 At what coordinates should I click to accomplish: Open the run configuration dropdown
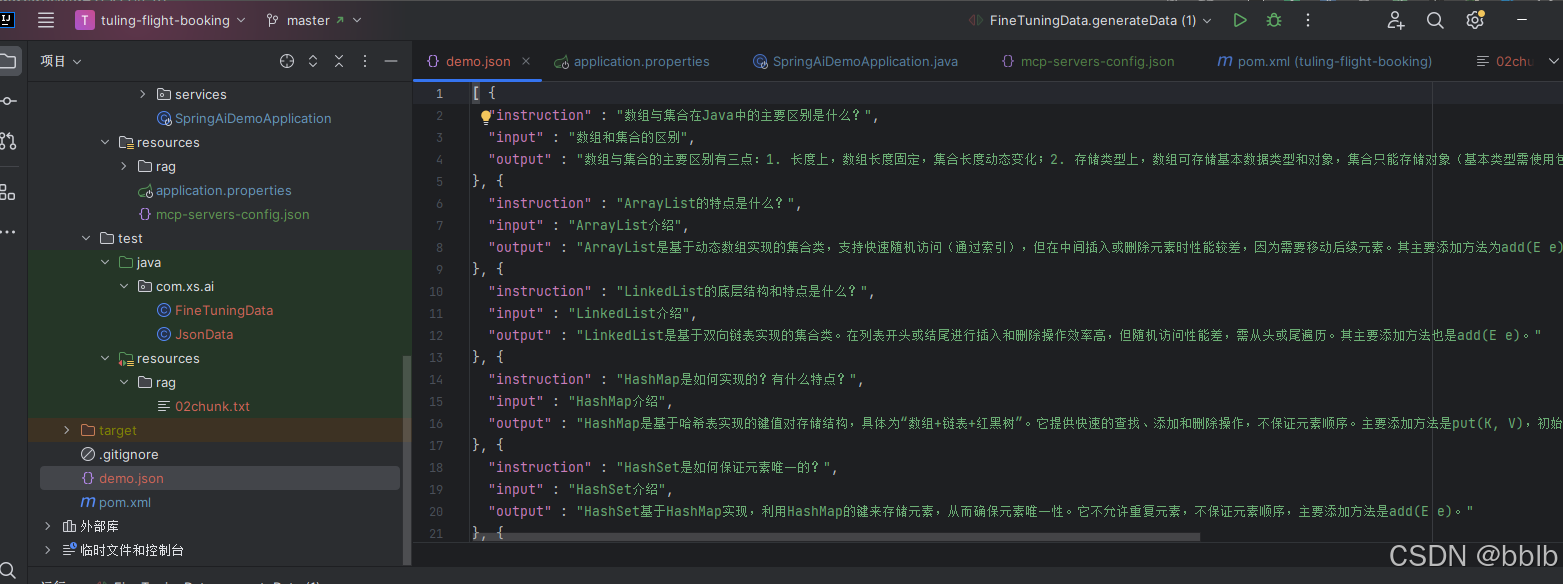[x=1092, y=20]
